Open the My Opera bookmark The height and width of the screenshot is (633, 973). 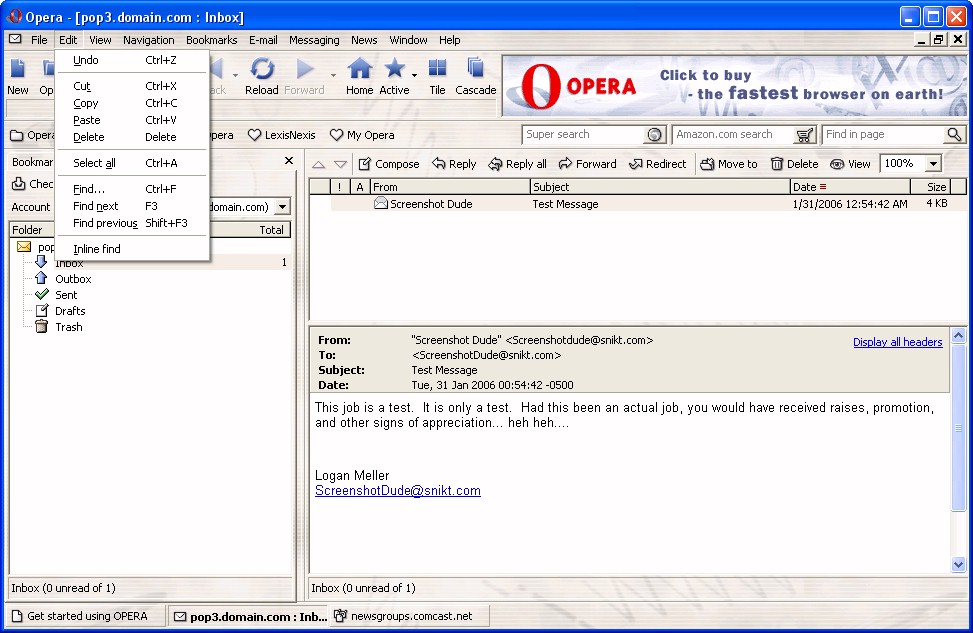[x=362, y=135]
